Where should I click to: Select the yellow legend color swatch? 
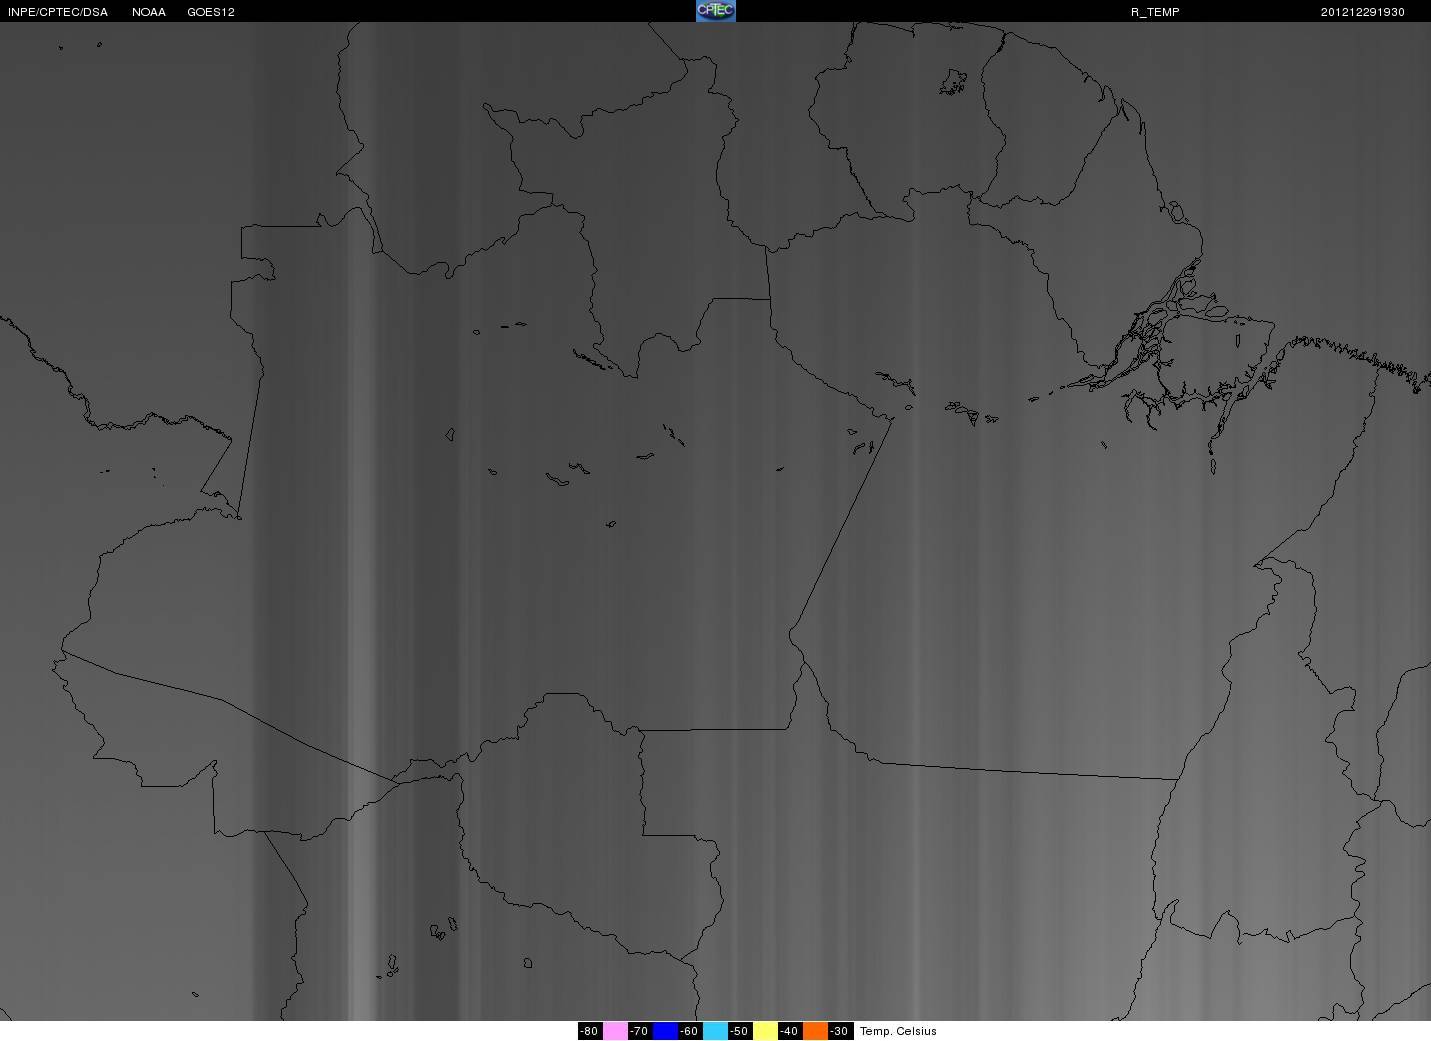tap(765, 1031)
